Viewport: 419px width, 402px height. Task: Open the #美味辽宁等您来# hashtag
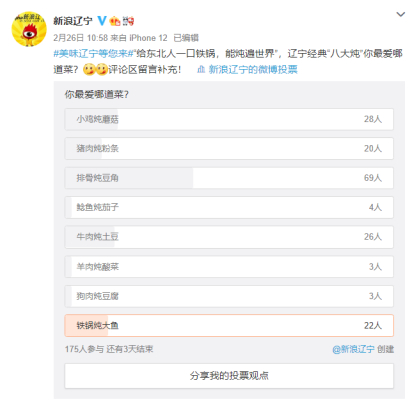tap(94, 54)
